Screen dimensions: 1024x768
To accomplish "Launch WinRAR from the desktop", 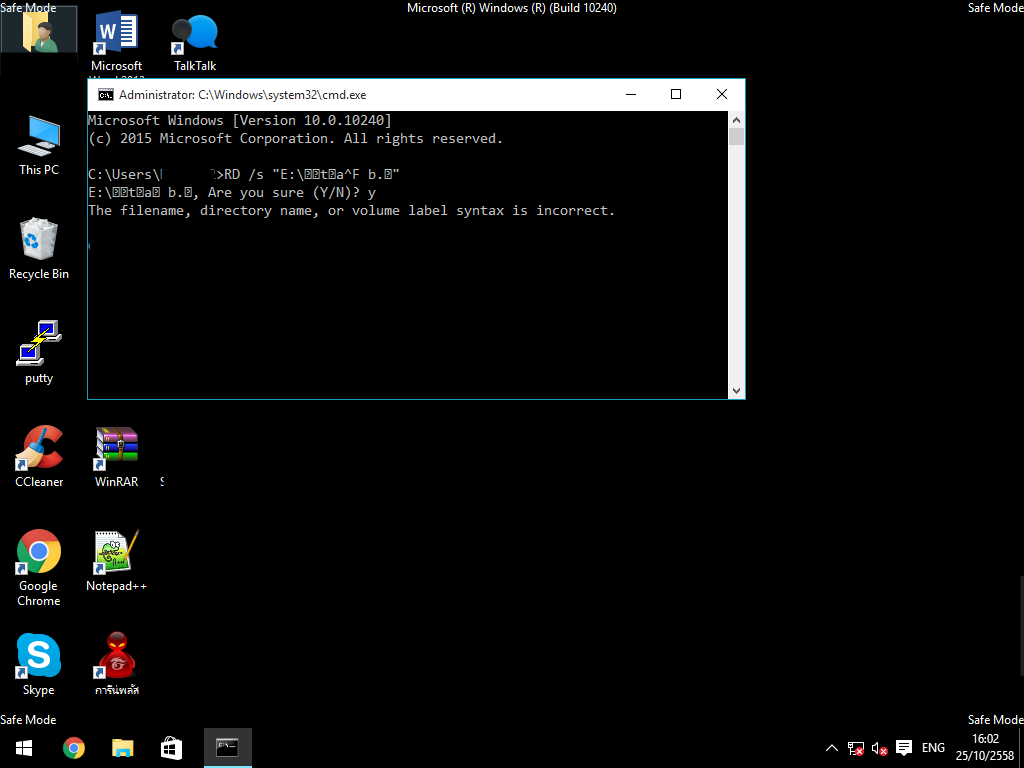I will (117, 450).
